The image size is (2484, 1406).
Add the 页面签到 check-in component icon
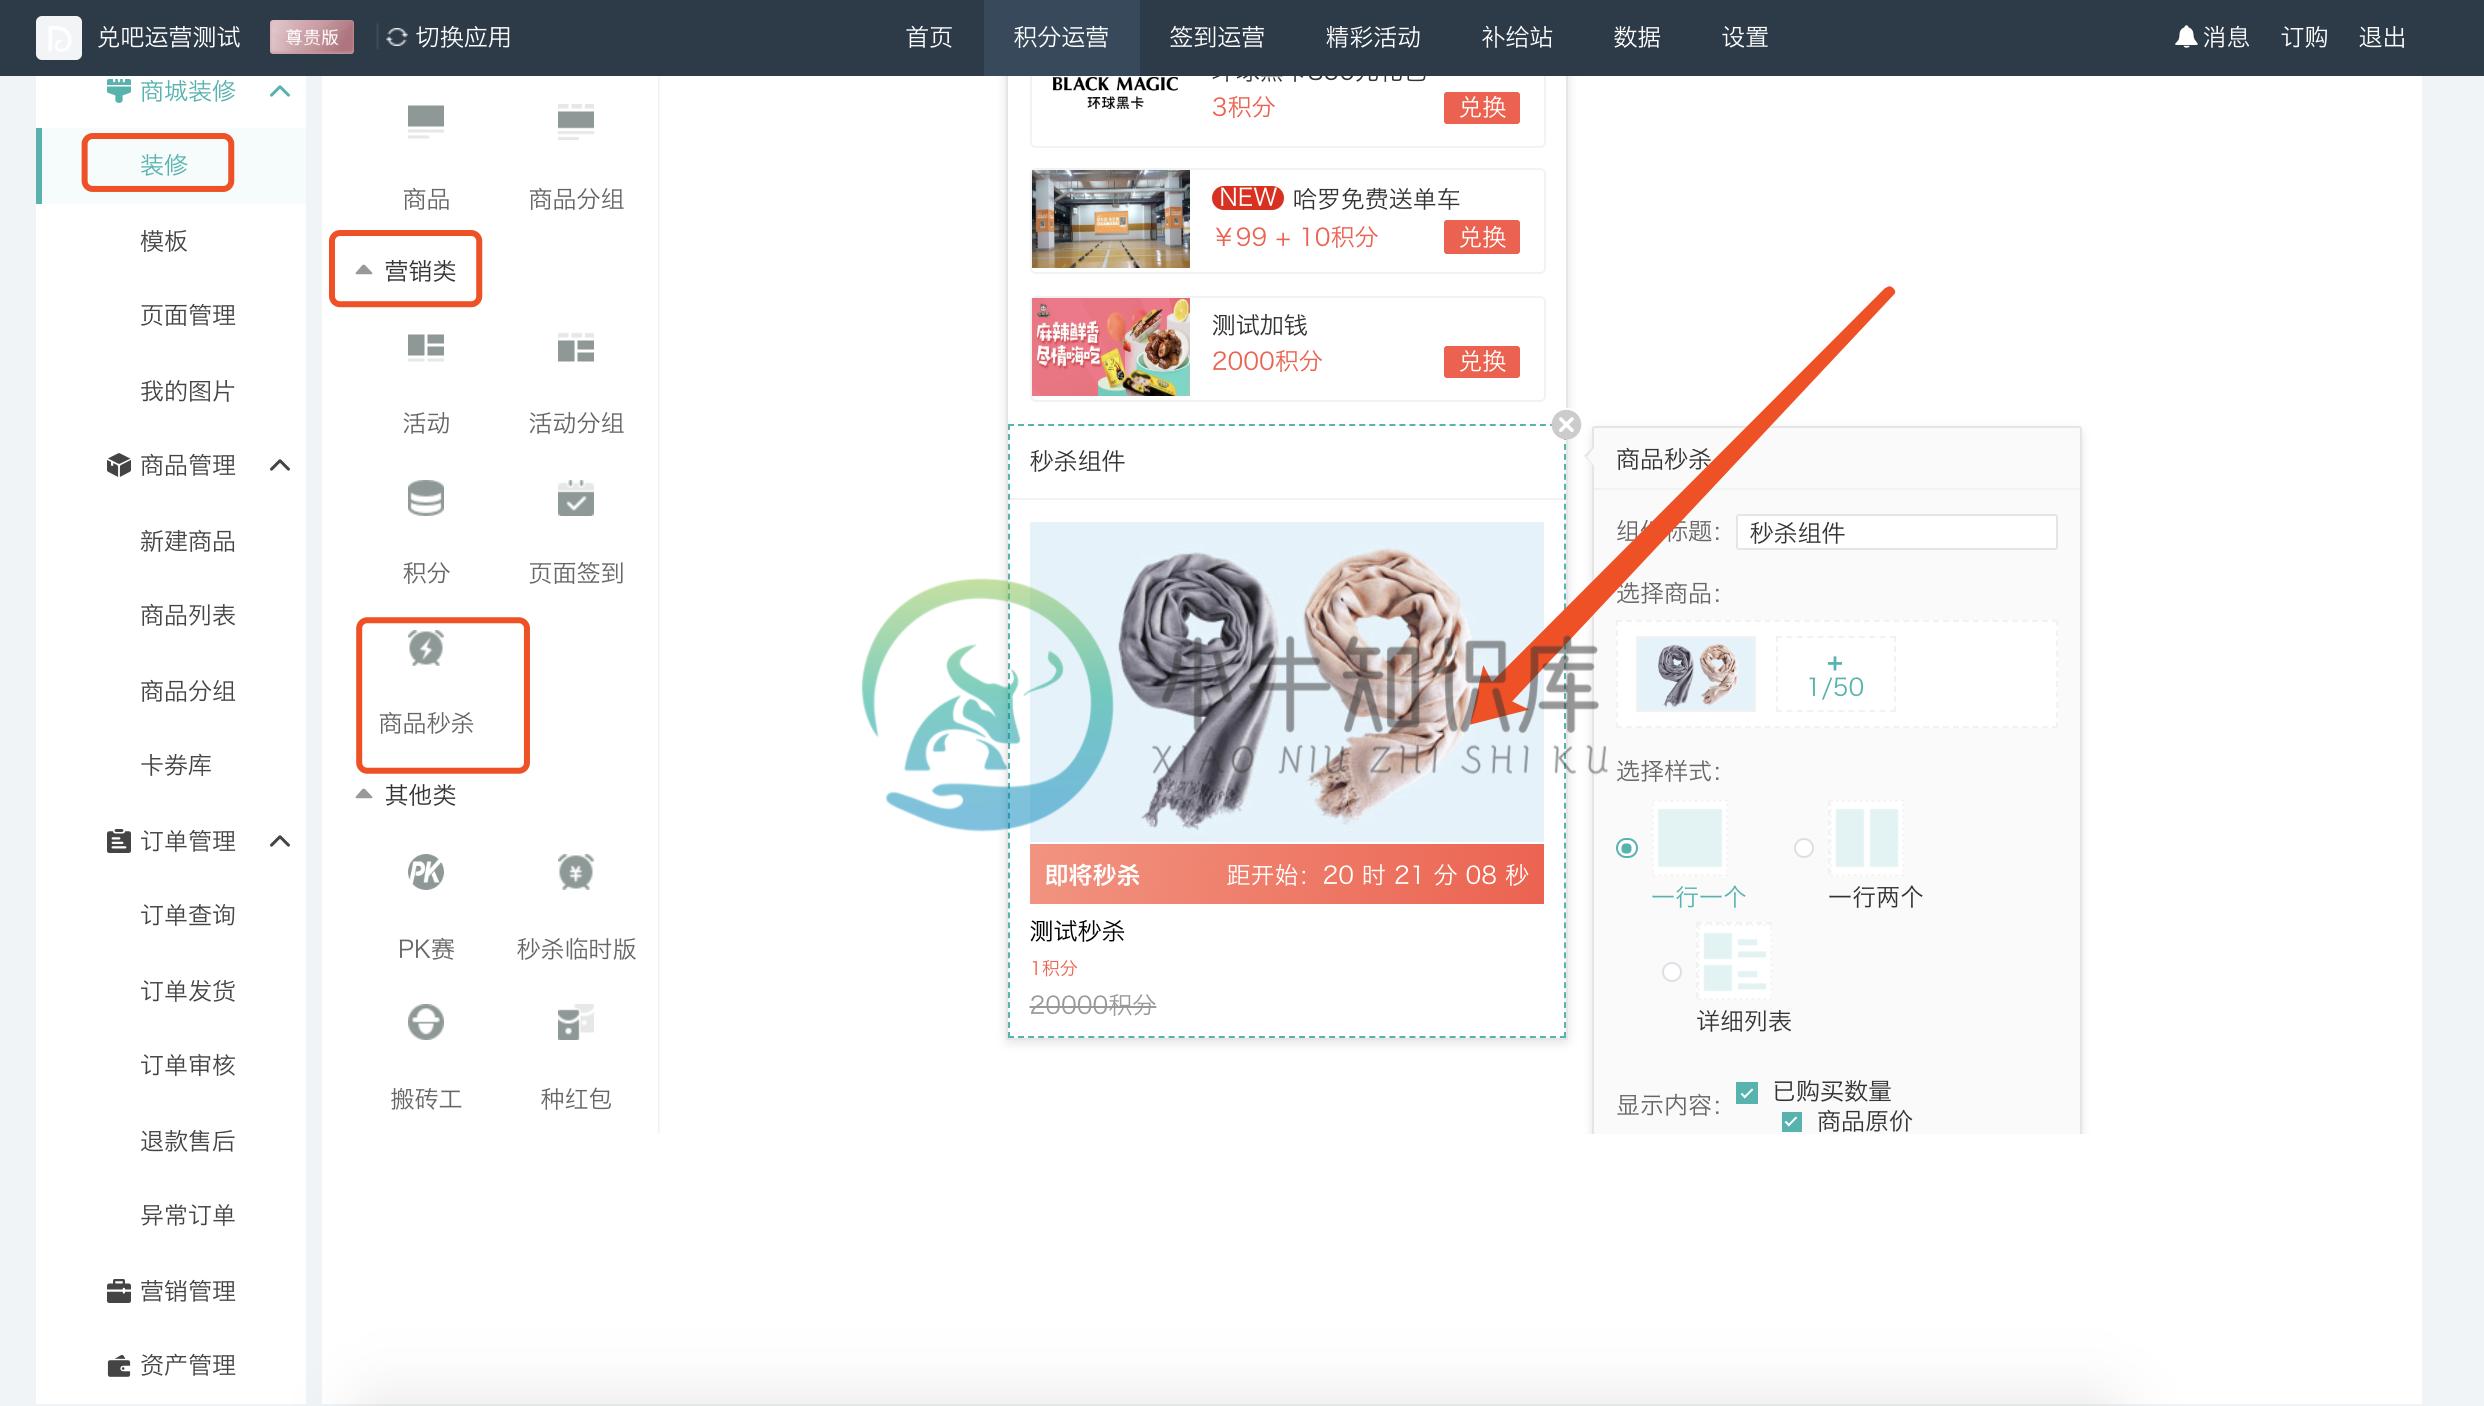click(x=576, y=498)
